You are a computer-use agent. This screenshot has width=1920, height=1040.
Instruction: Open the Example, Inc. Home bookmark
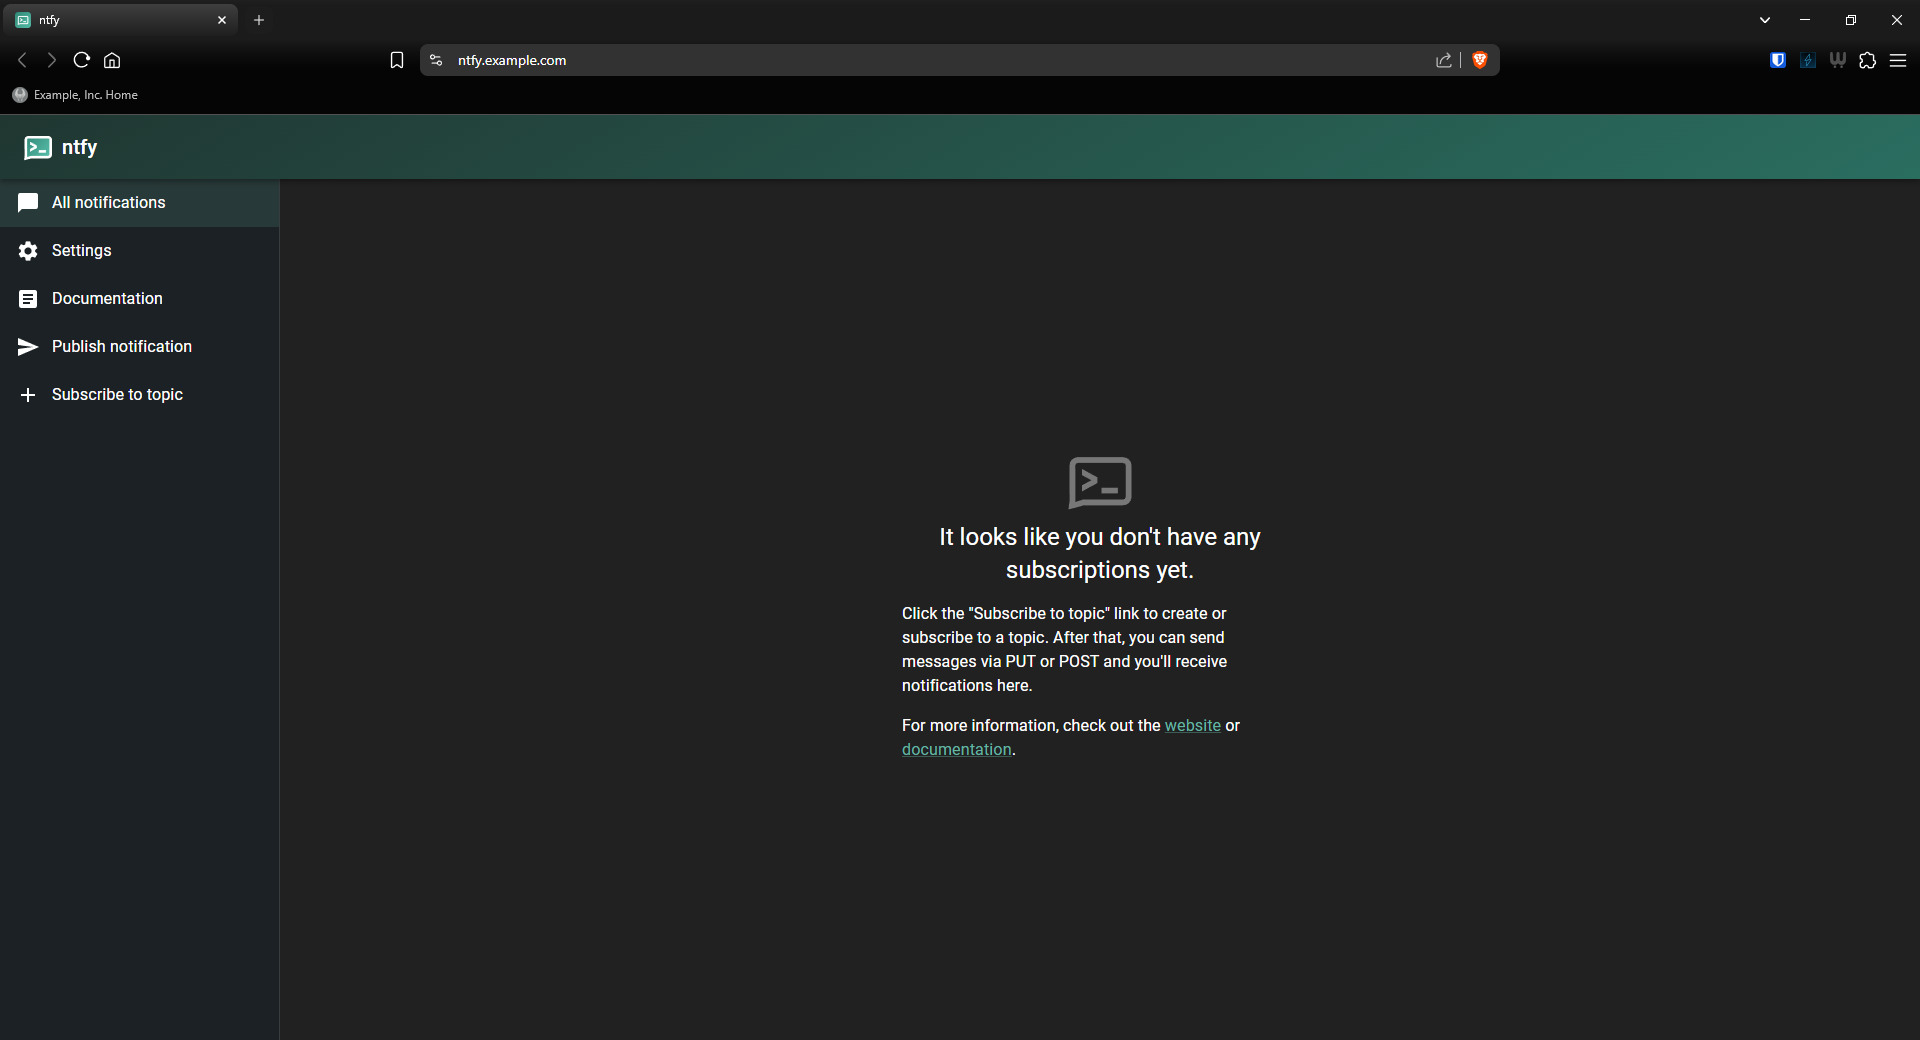tap(76, 95)
